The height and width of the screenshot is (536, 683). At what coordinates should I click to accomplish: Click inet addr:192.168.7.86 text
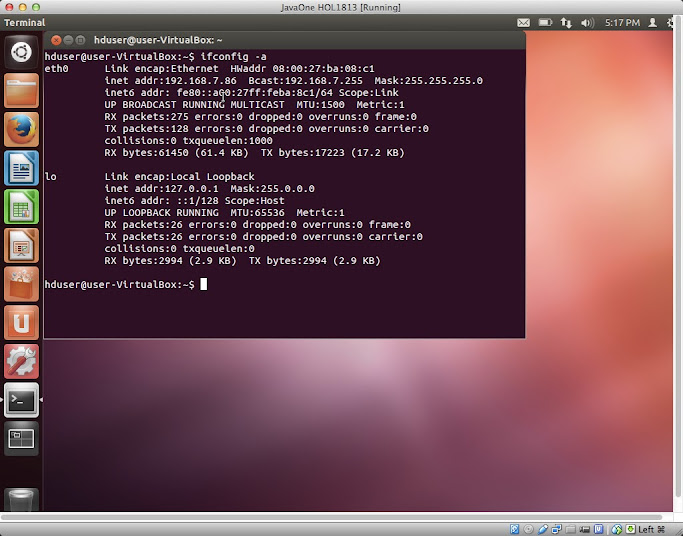pos(170,81)
